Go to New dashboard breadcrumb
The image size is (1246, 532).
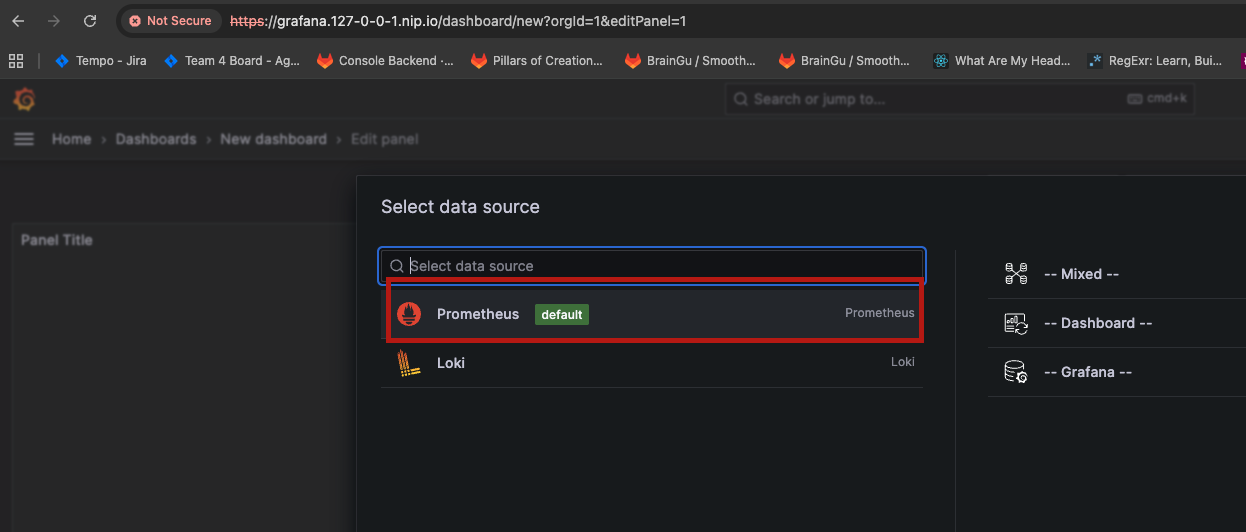(273, 139)
